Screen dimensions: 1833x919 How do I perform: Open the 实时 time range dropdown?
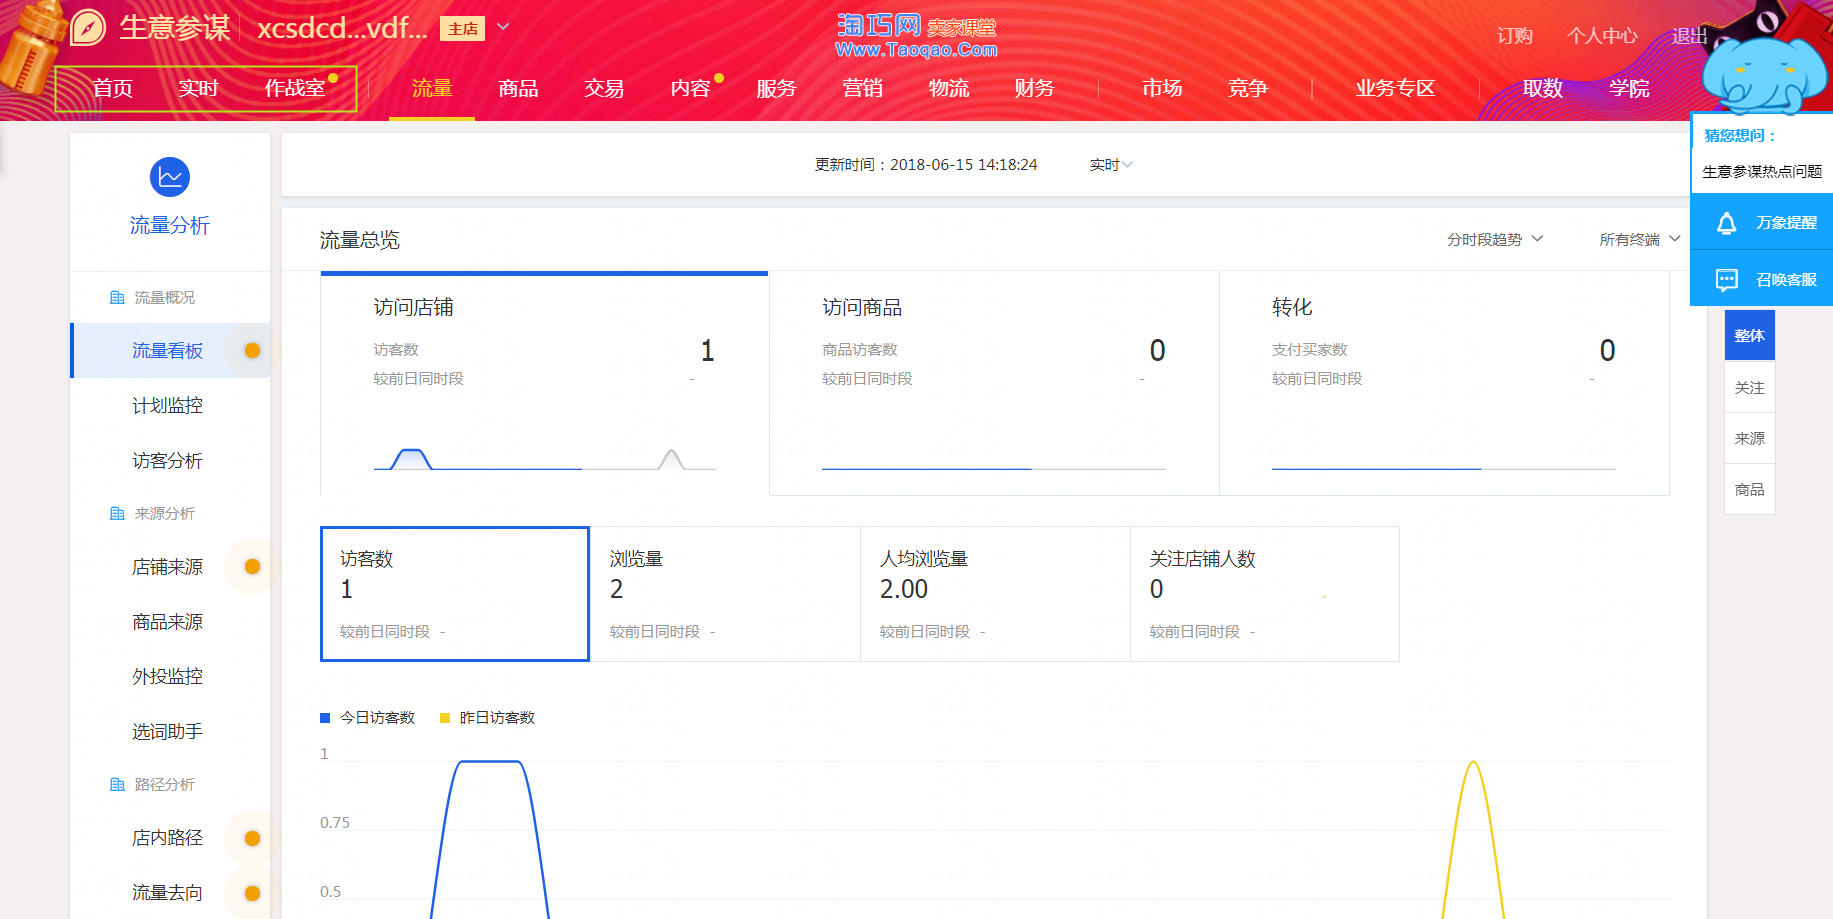[1111, 165]
